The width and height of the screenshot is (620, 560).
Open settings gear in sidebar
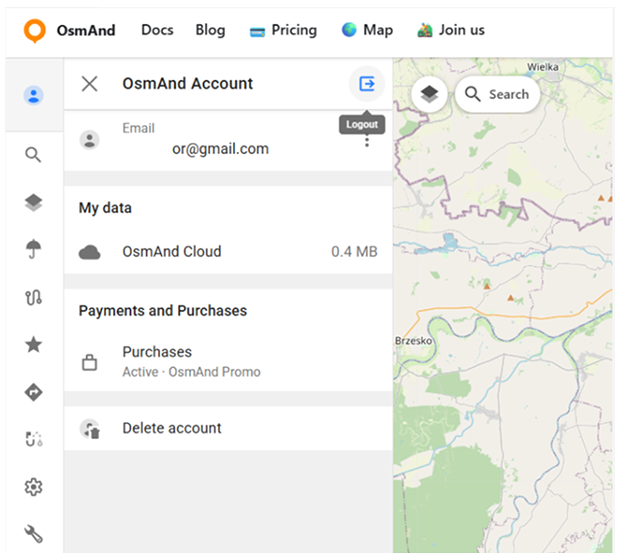click(33, 487)
